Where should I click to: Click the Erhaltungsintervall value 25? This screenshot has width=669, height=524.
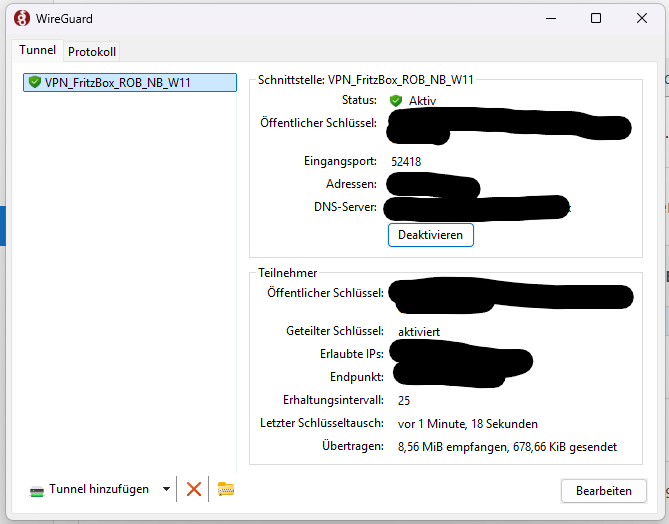404,401
